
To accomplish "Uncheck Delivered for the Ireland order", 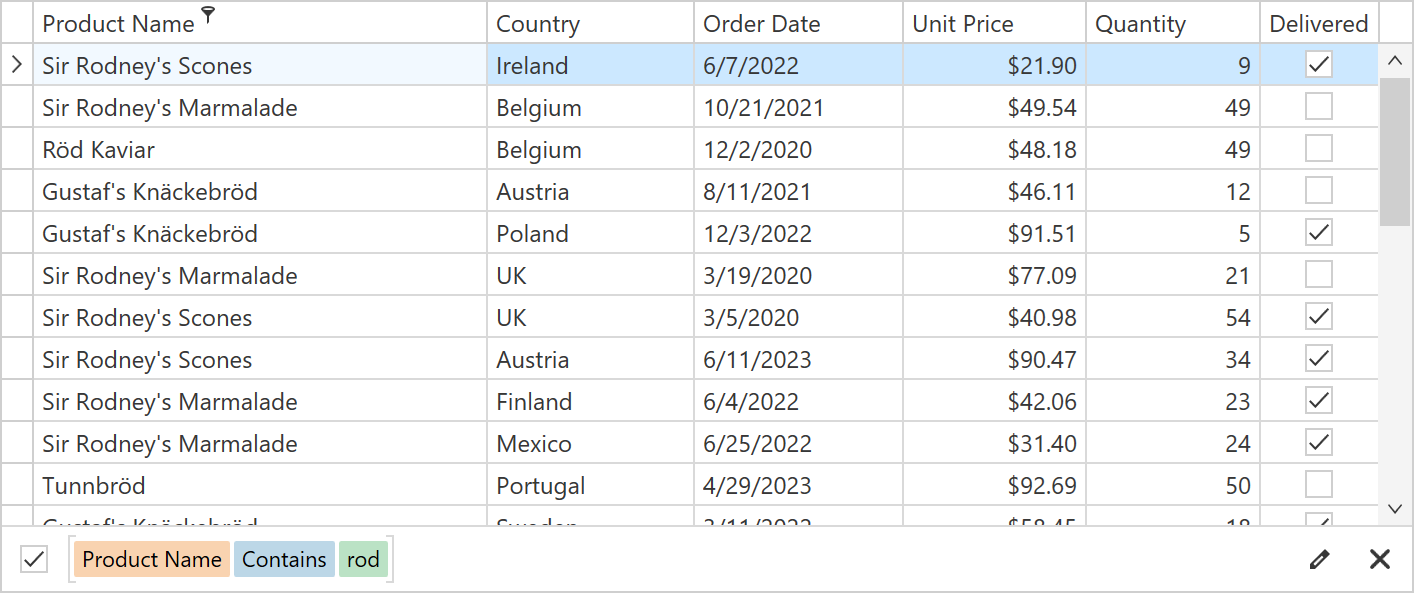I will tap(1319, 66).
